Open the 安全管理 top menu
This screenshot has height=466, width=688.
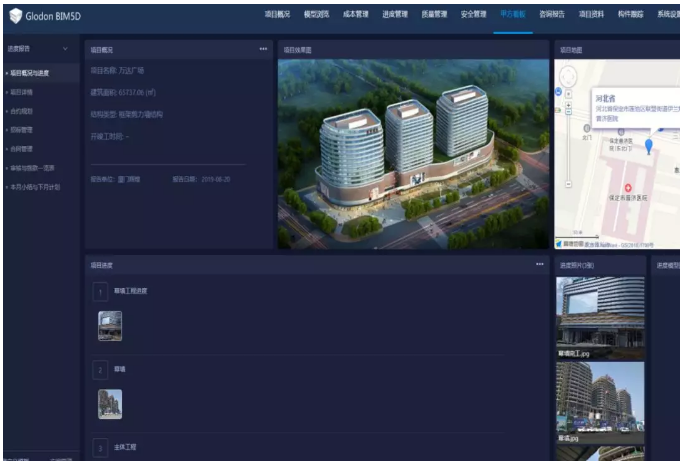coord(473,14)
